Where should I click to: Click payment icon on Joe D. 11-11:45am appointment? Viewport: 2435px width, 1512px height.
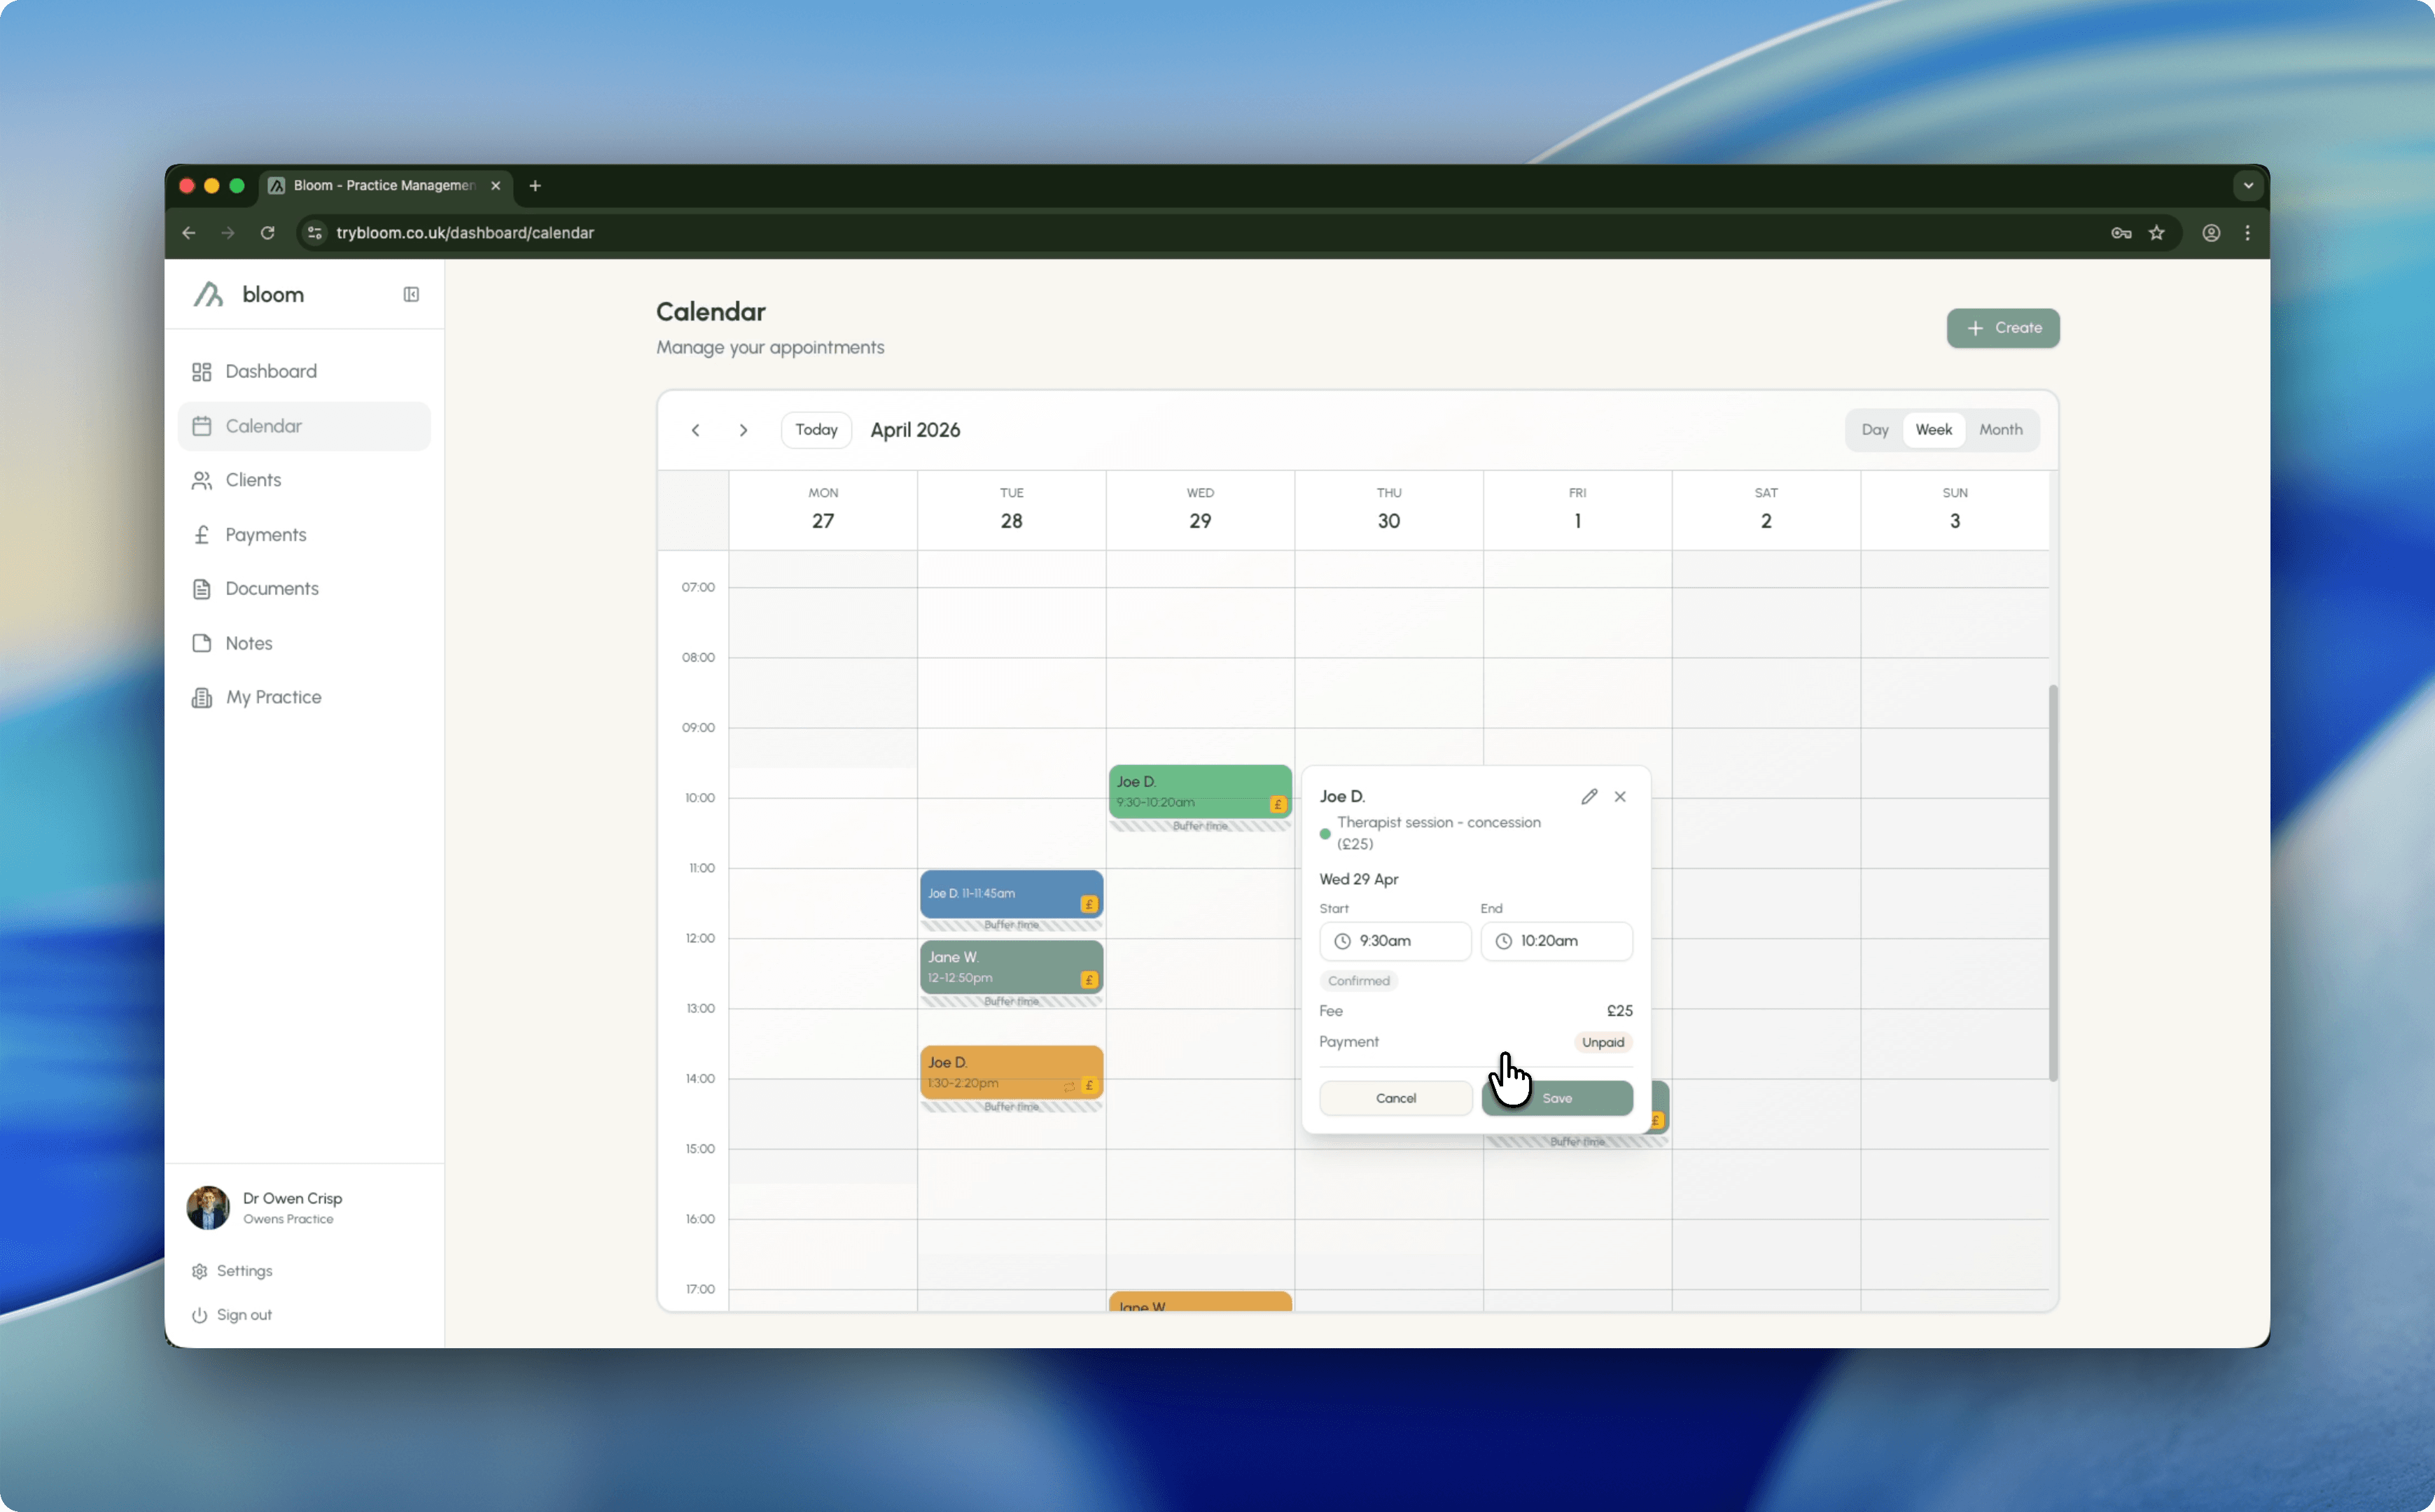coord(1089,904)
